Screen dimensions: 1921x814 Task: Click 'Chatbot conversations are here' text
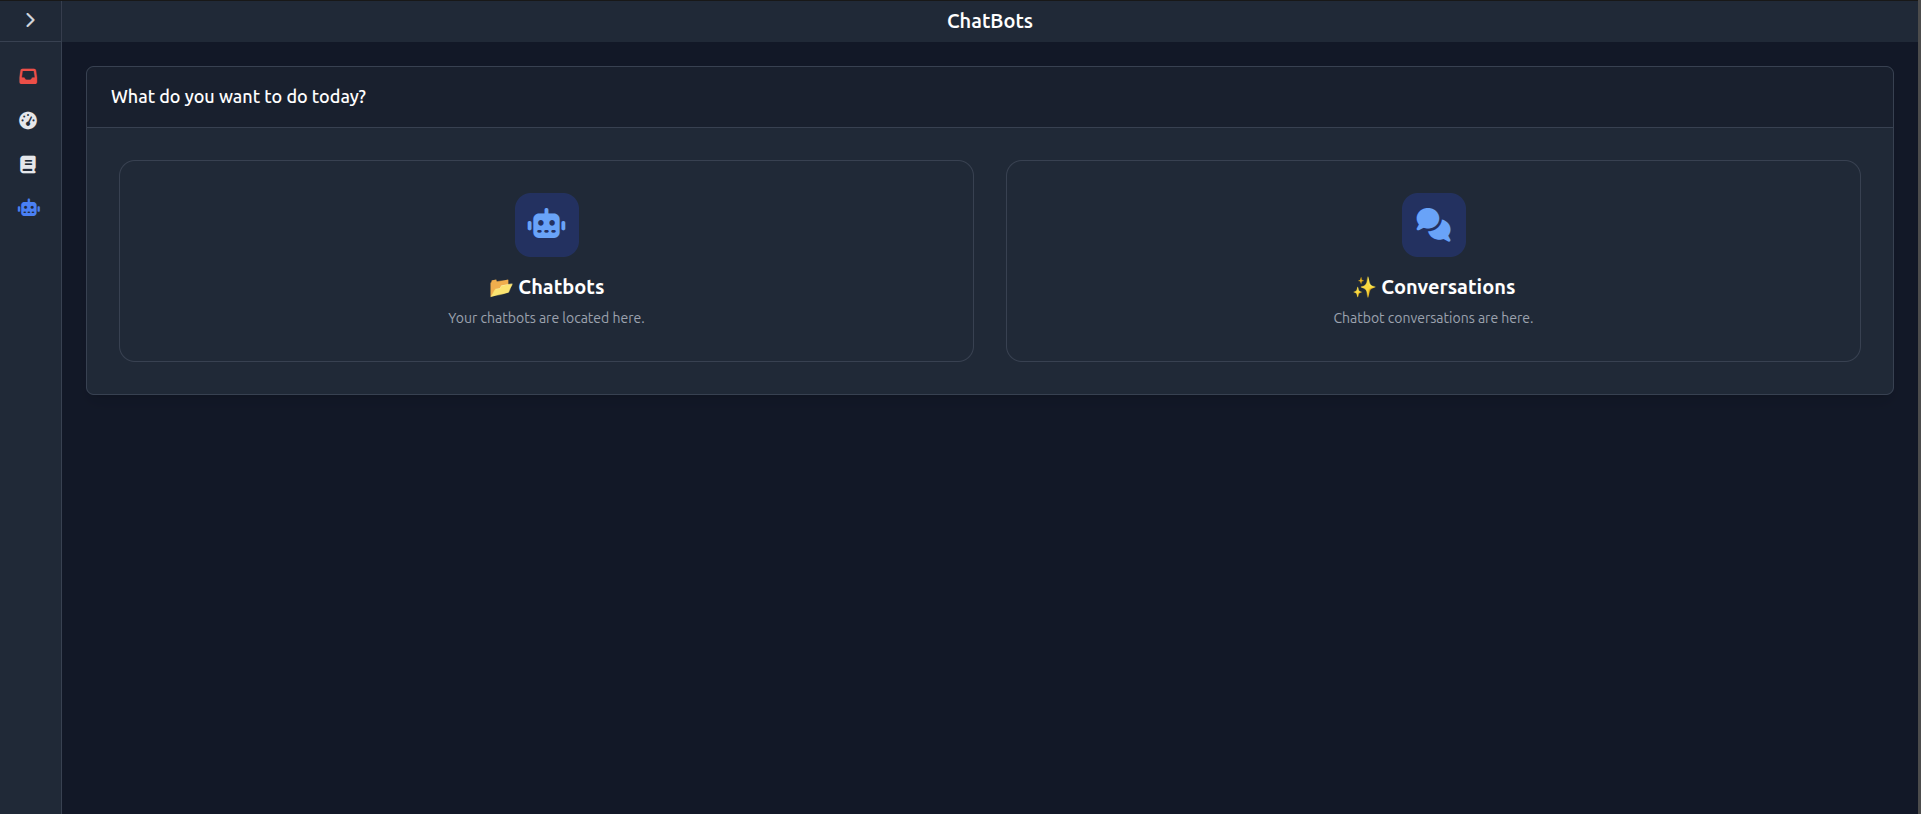click(1433, 317)
